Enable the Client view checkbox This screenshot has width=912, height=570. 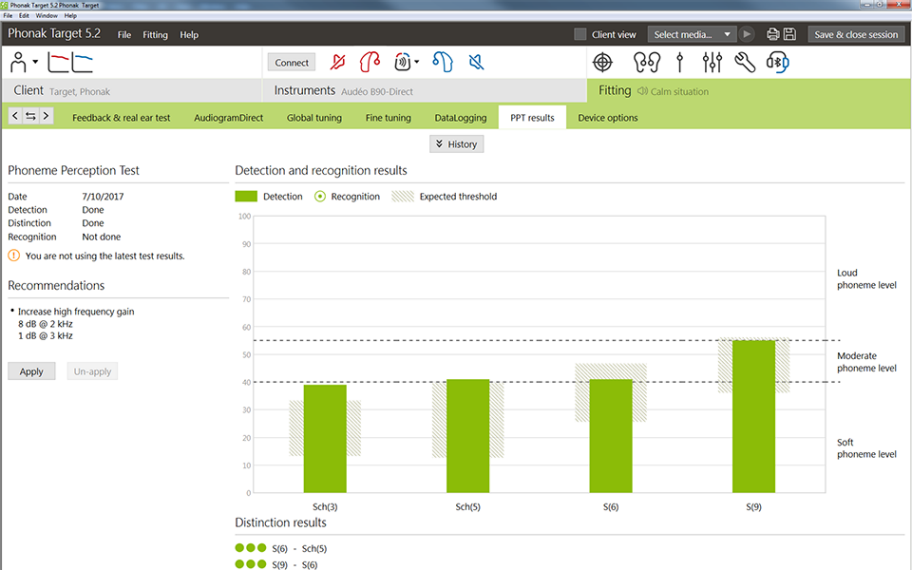580,34
